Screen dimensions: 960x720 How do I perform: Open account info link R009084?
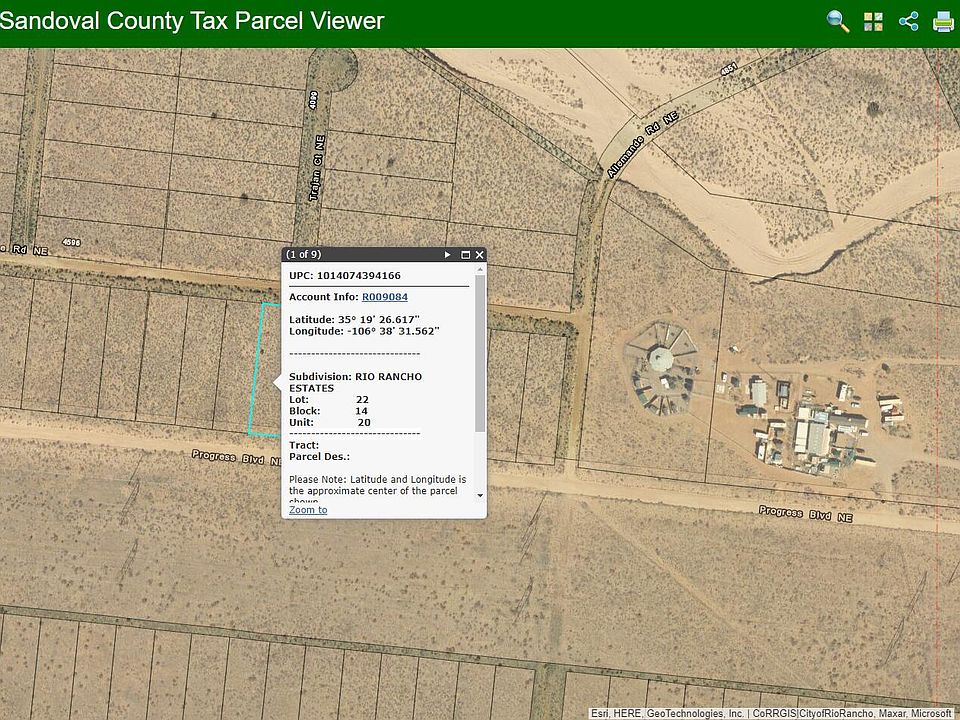[x=384, y=297]
